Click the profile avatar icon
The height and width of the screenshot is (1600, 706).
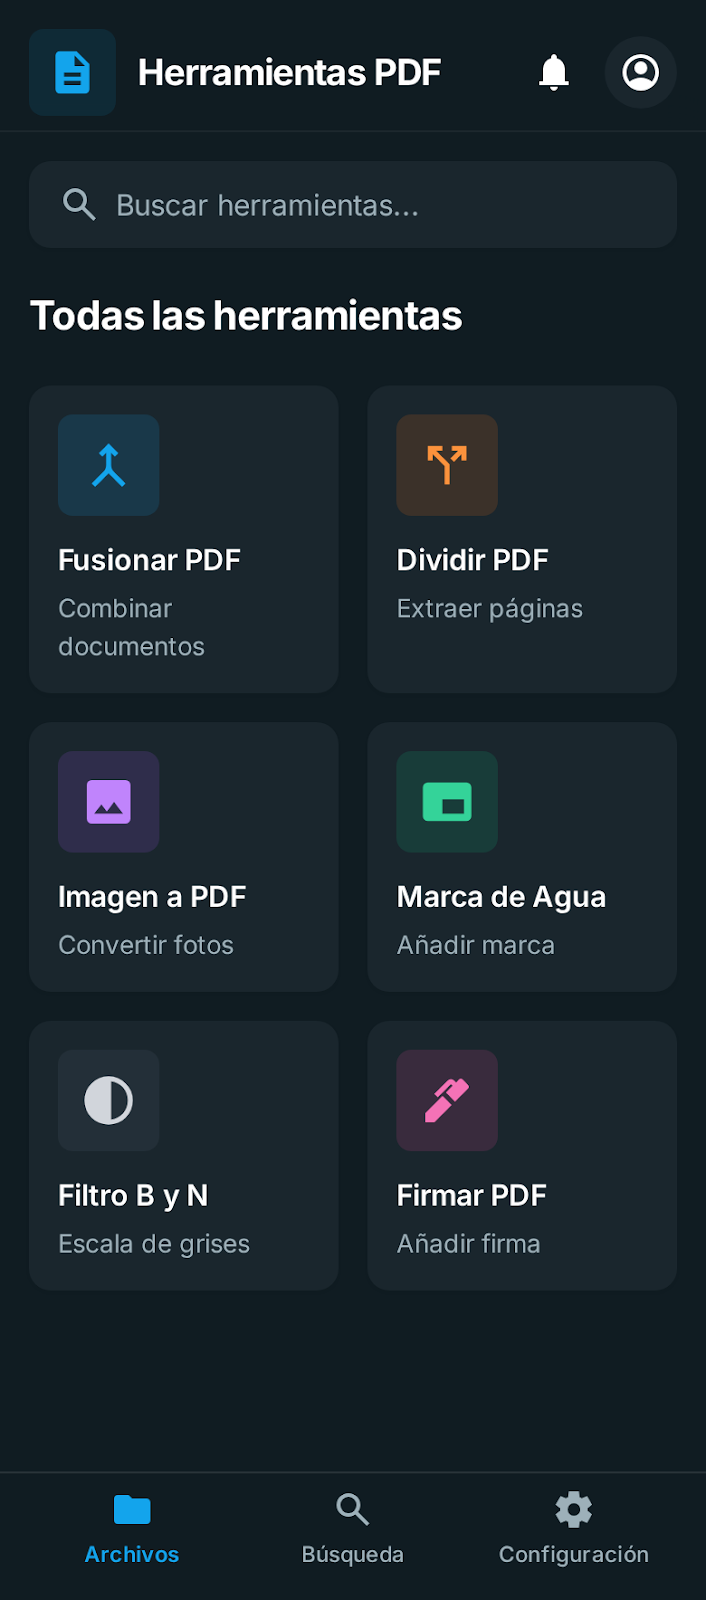640,72
